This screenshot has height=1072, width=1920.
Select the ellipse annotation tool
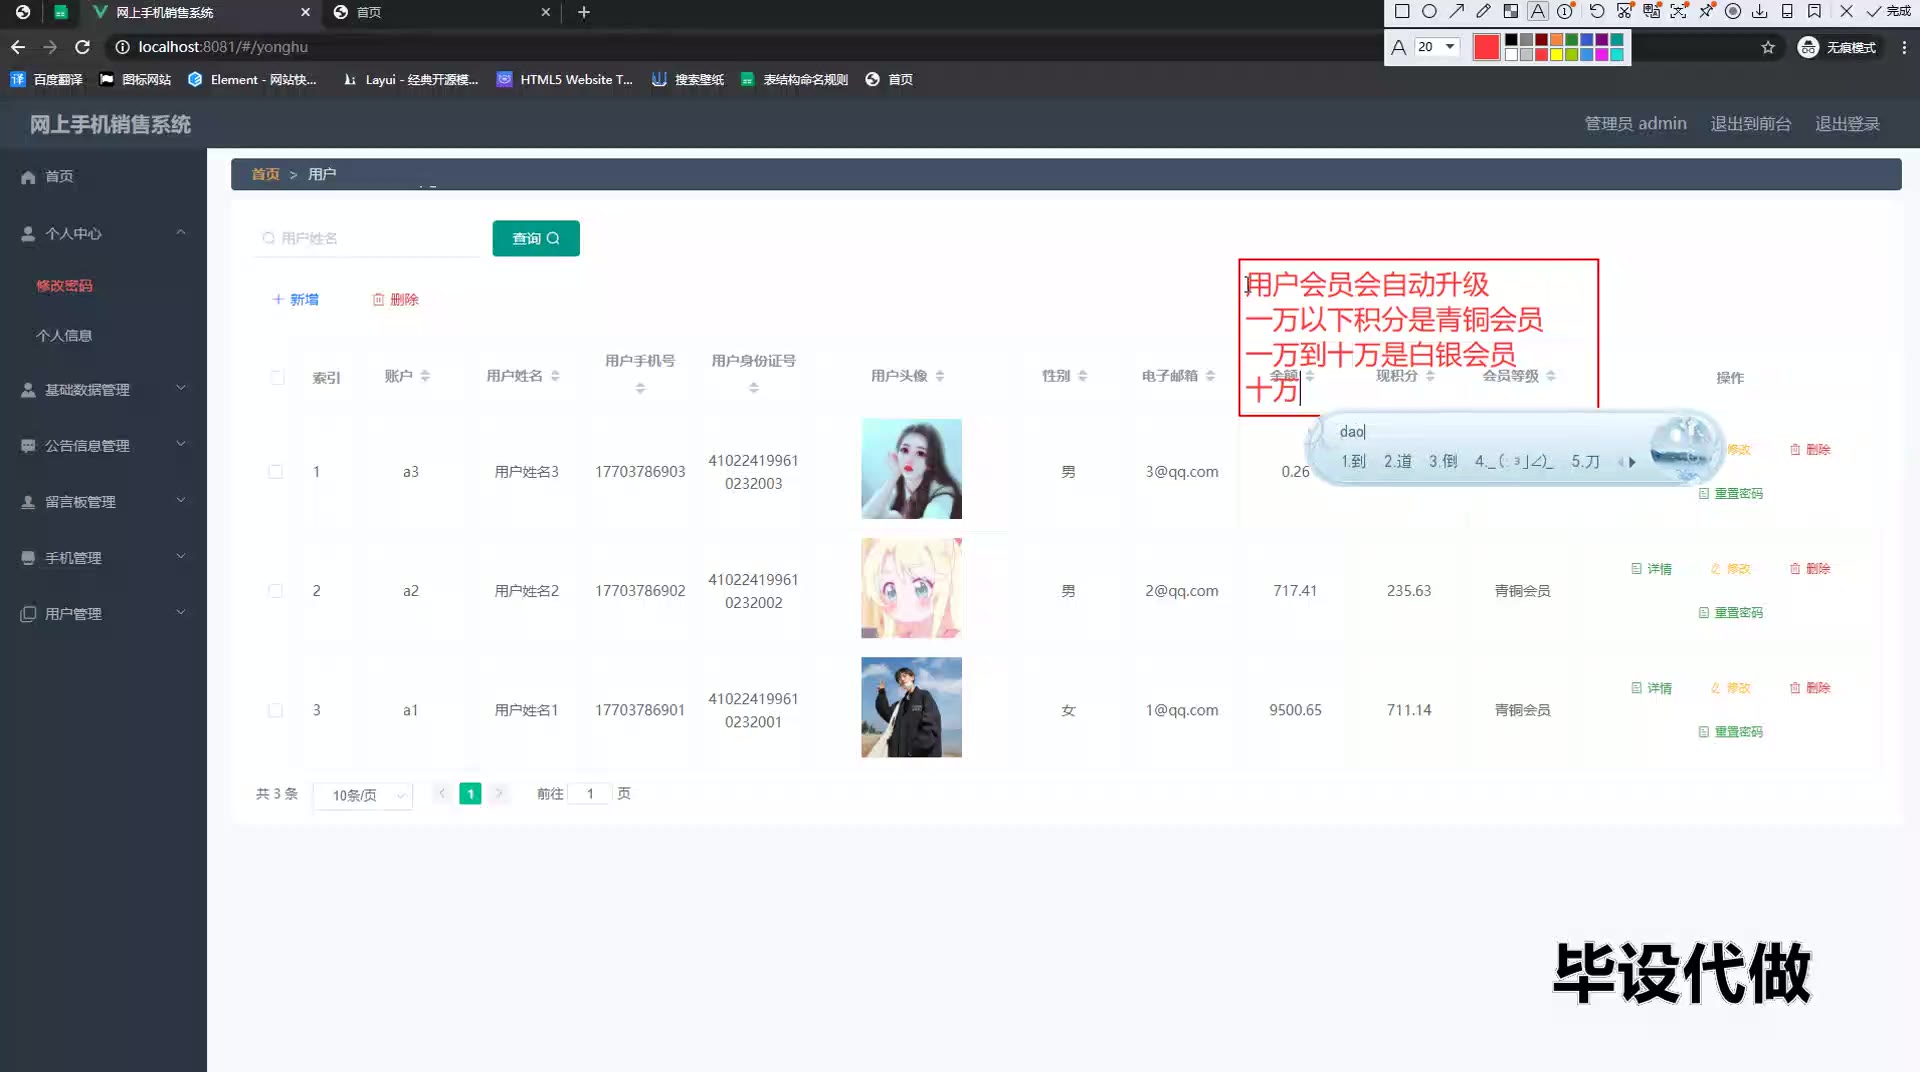click(1429, 12)
